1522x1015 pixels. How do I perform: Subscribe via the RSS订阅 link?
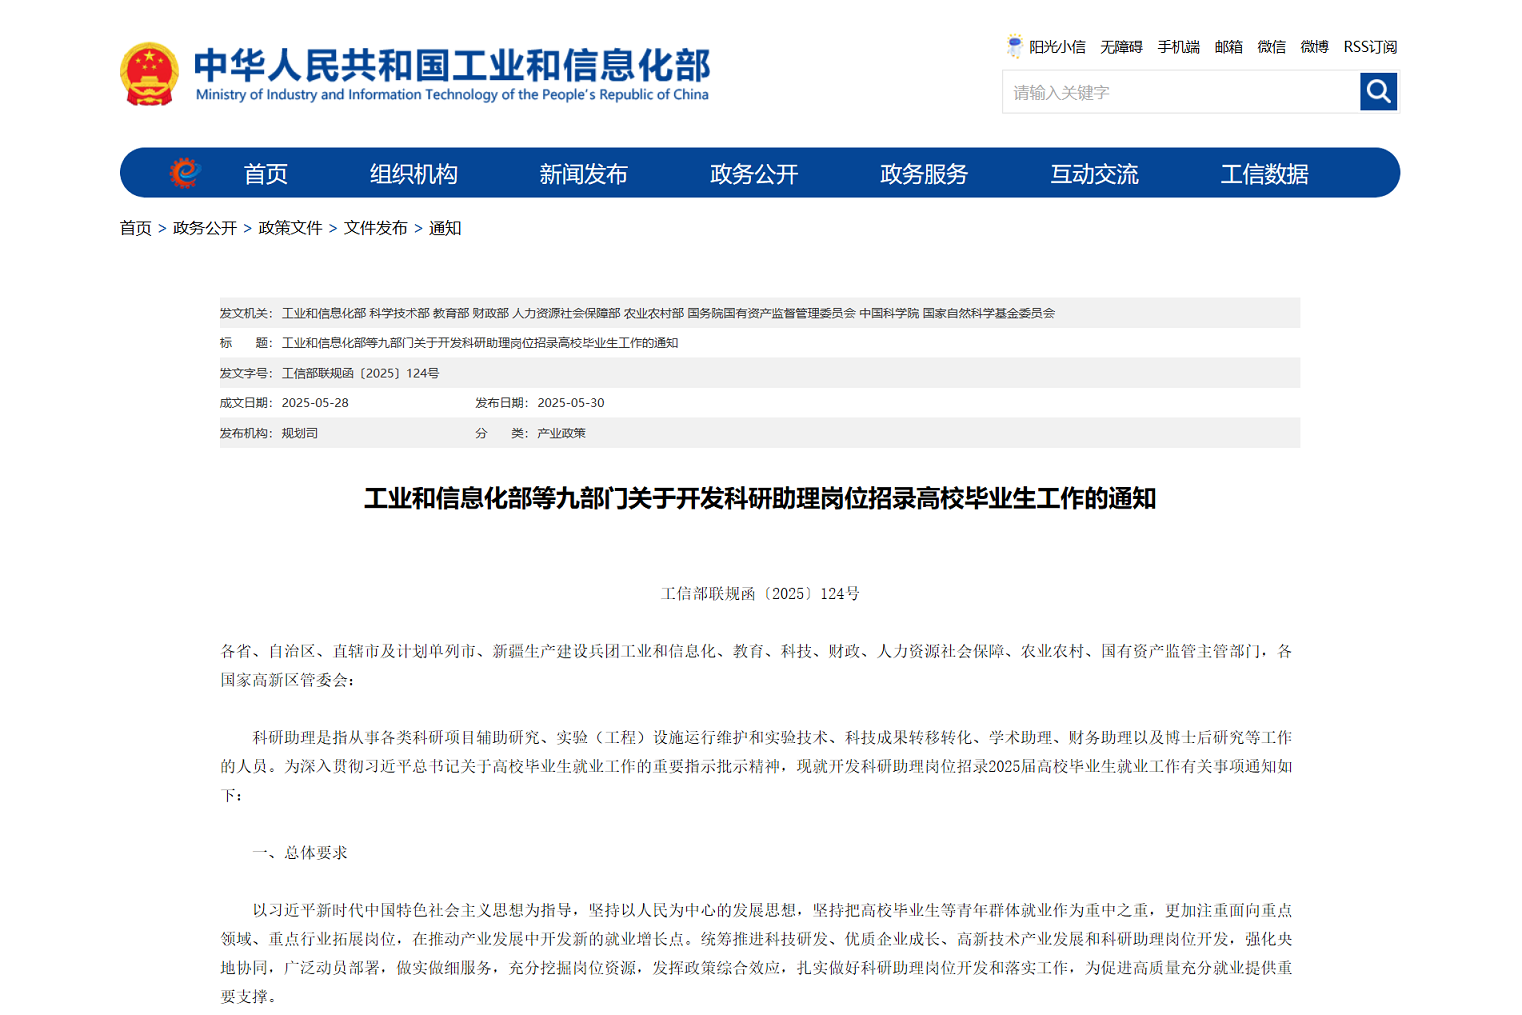click(1370, 47)
